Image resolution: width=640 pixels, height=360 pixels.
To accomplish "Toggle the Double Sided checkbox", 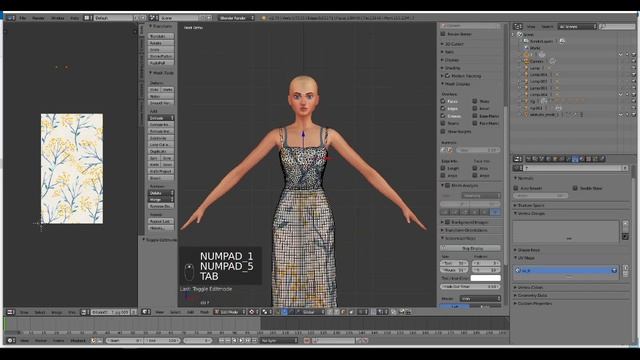I will point(575,188).
